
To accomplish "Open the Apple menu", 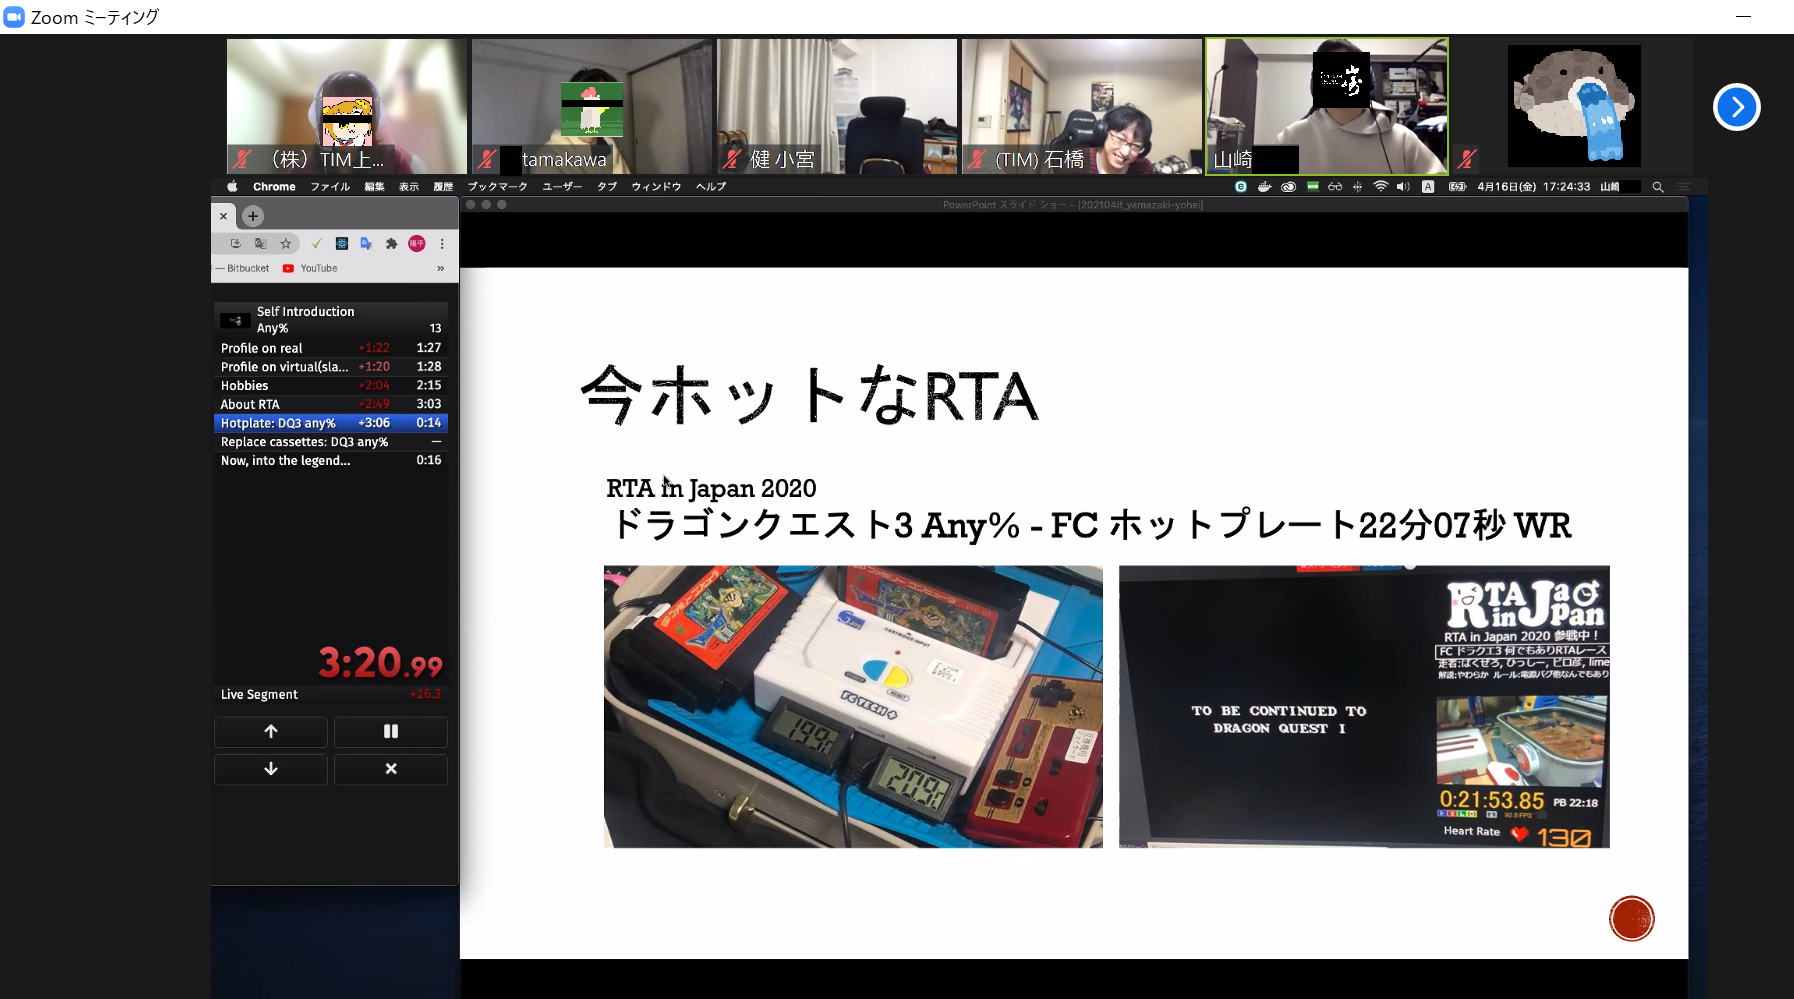I will click(233, 187).
